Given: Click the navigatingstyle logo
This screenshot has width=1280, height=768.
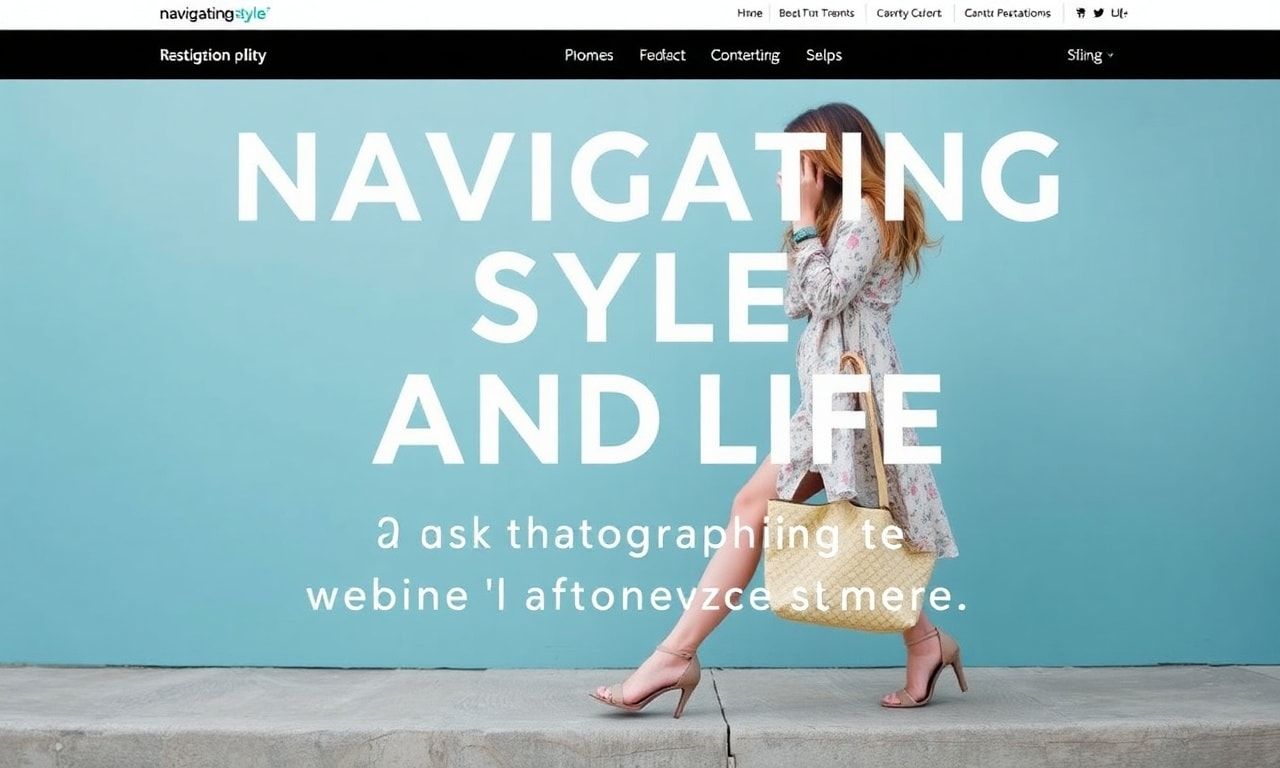Looking at the screenshot, I should pyautogui.click(x=215, y=14).
